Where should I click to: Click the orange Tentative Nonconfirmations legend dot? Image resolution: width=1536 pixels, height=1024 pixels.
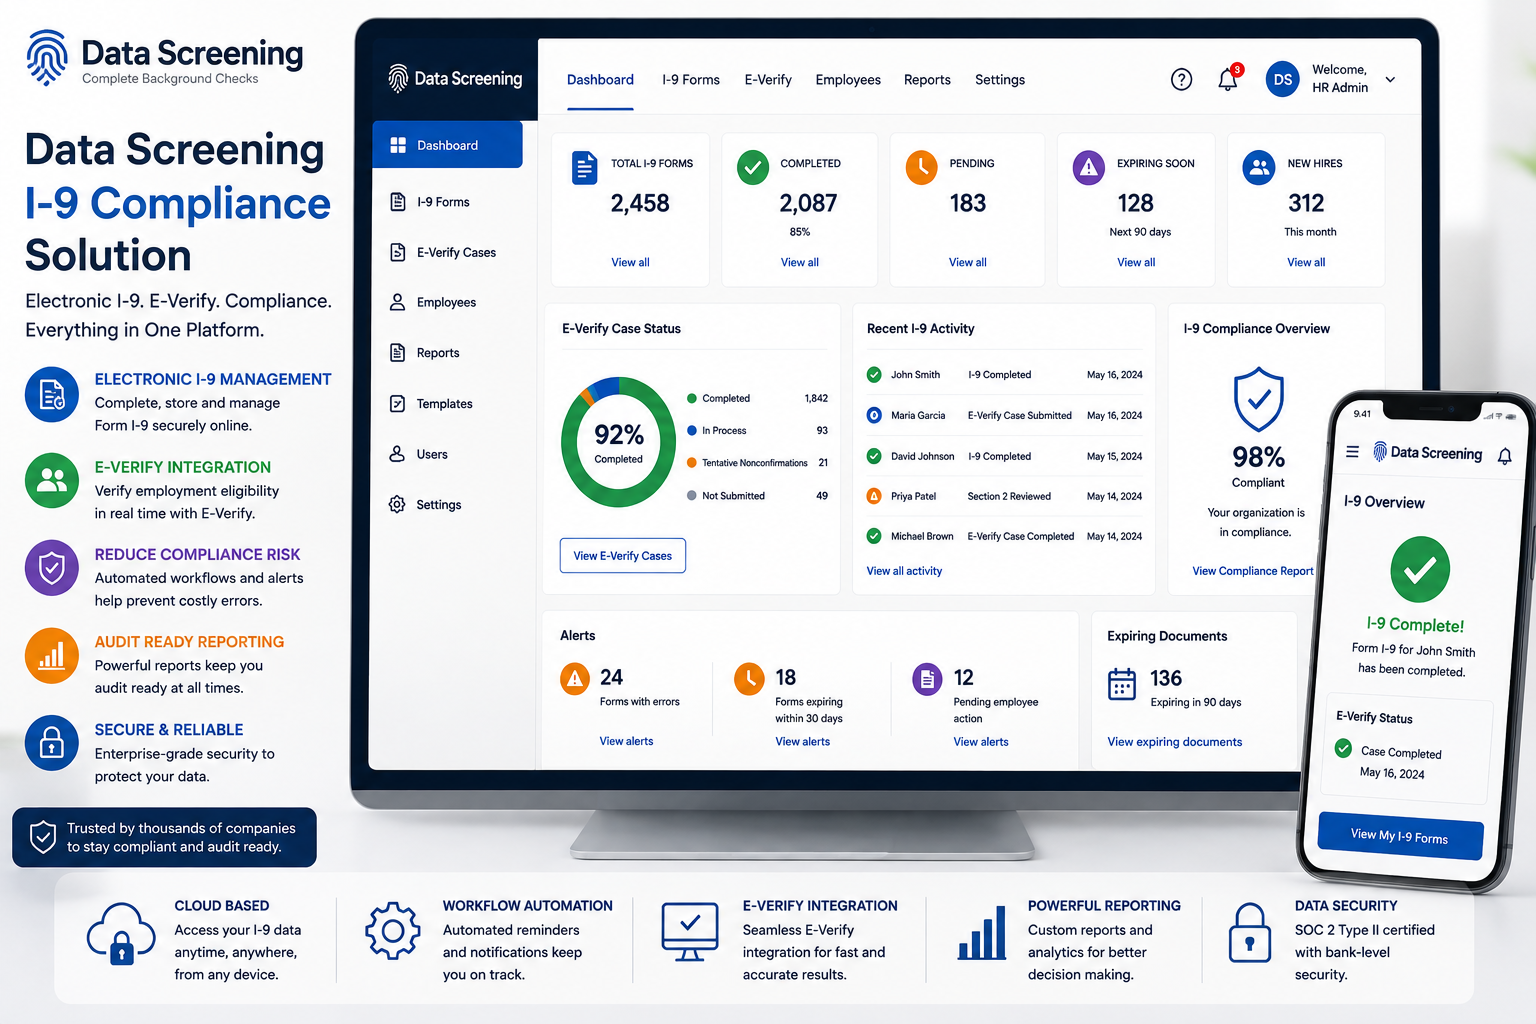pos(692,463)
